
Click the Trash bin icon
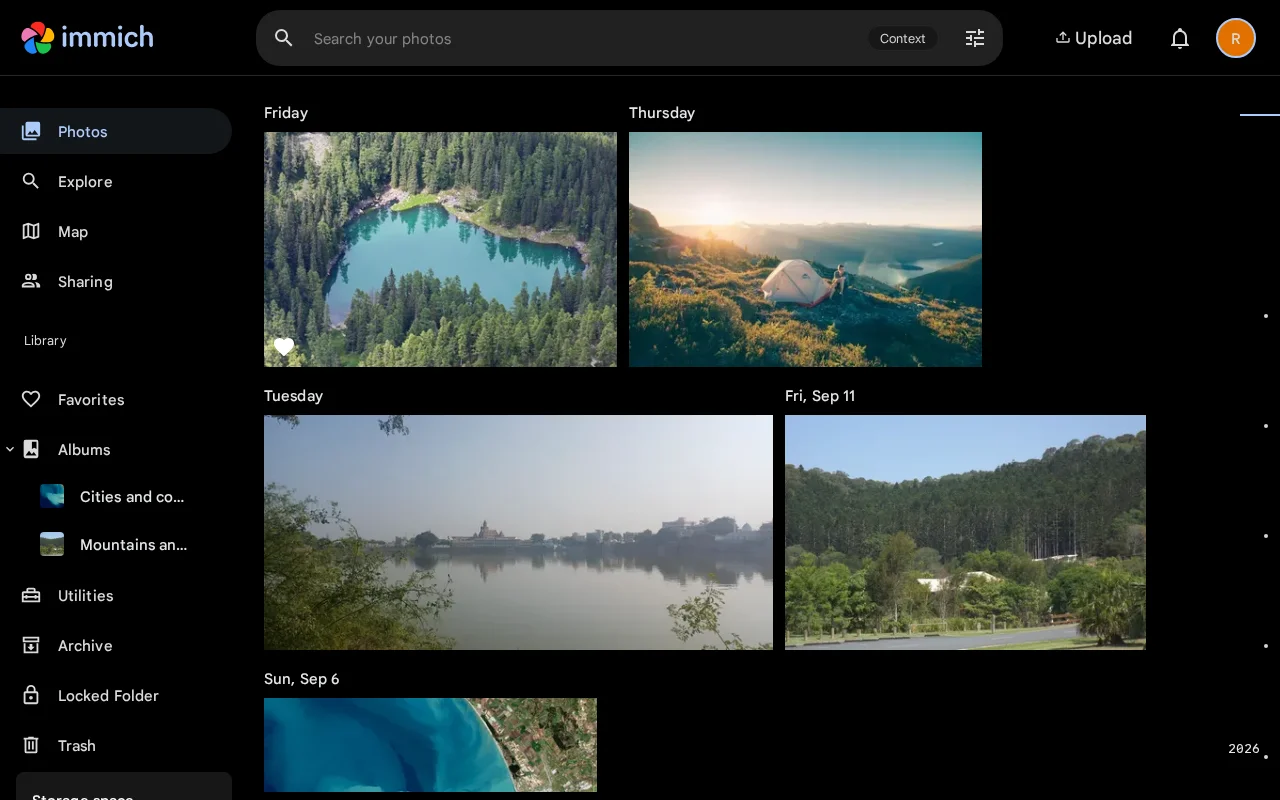[x=31, y=745]
